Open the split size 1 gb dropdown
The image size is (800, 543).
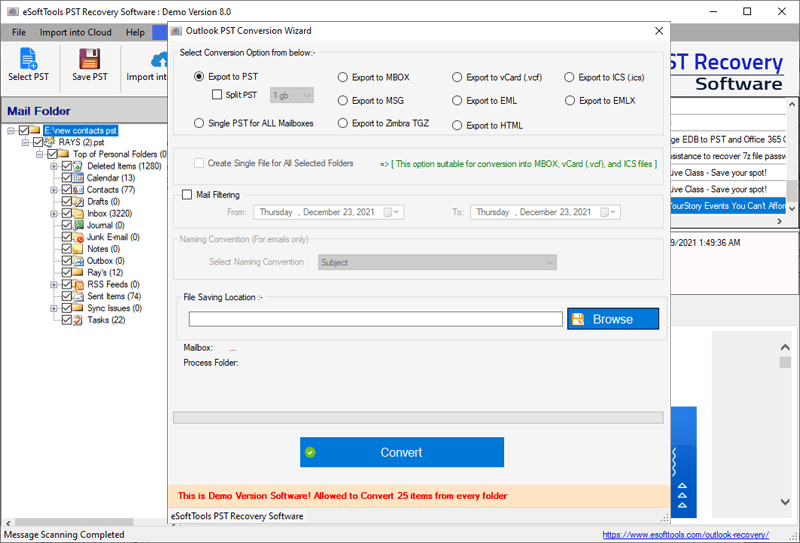(292, 95)
